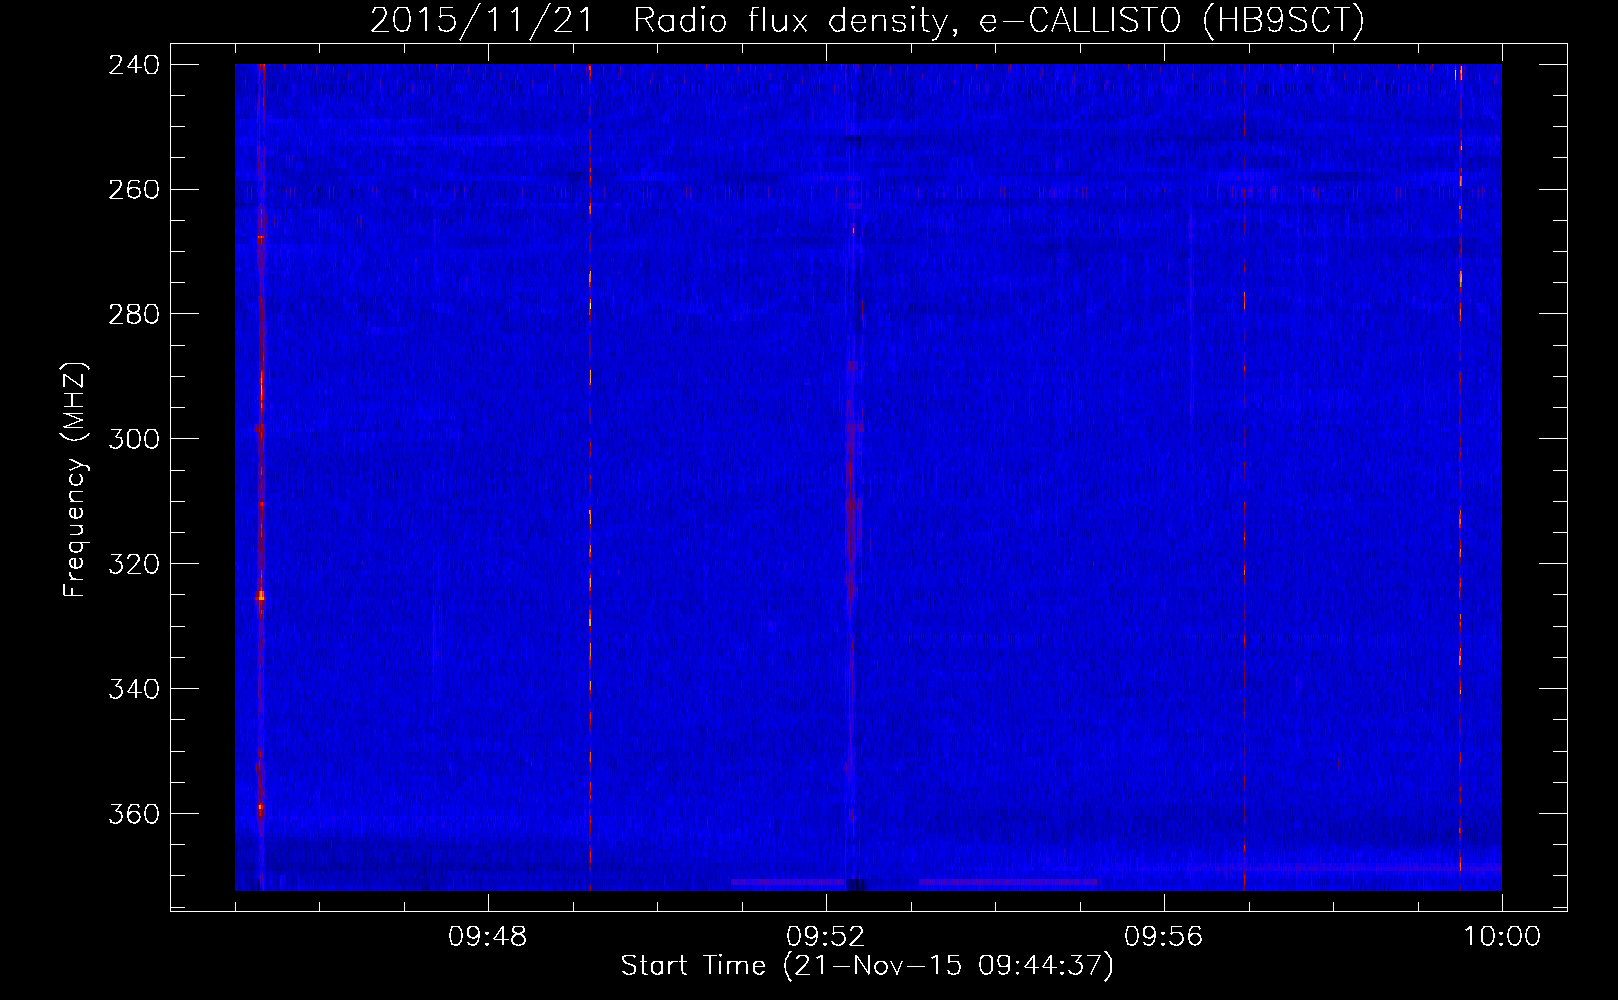Click the 'Start Time (21-Nov-15 09:44:37)' label

coord(867,966)
